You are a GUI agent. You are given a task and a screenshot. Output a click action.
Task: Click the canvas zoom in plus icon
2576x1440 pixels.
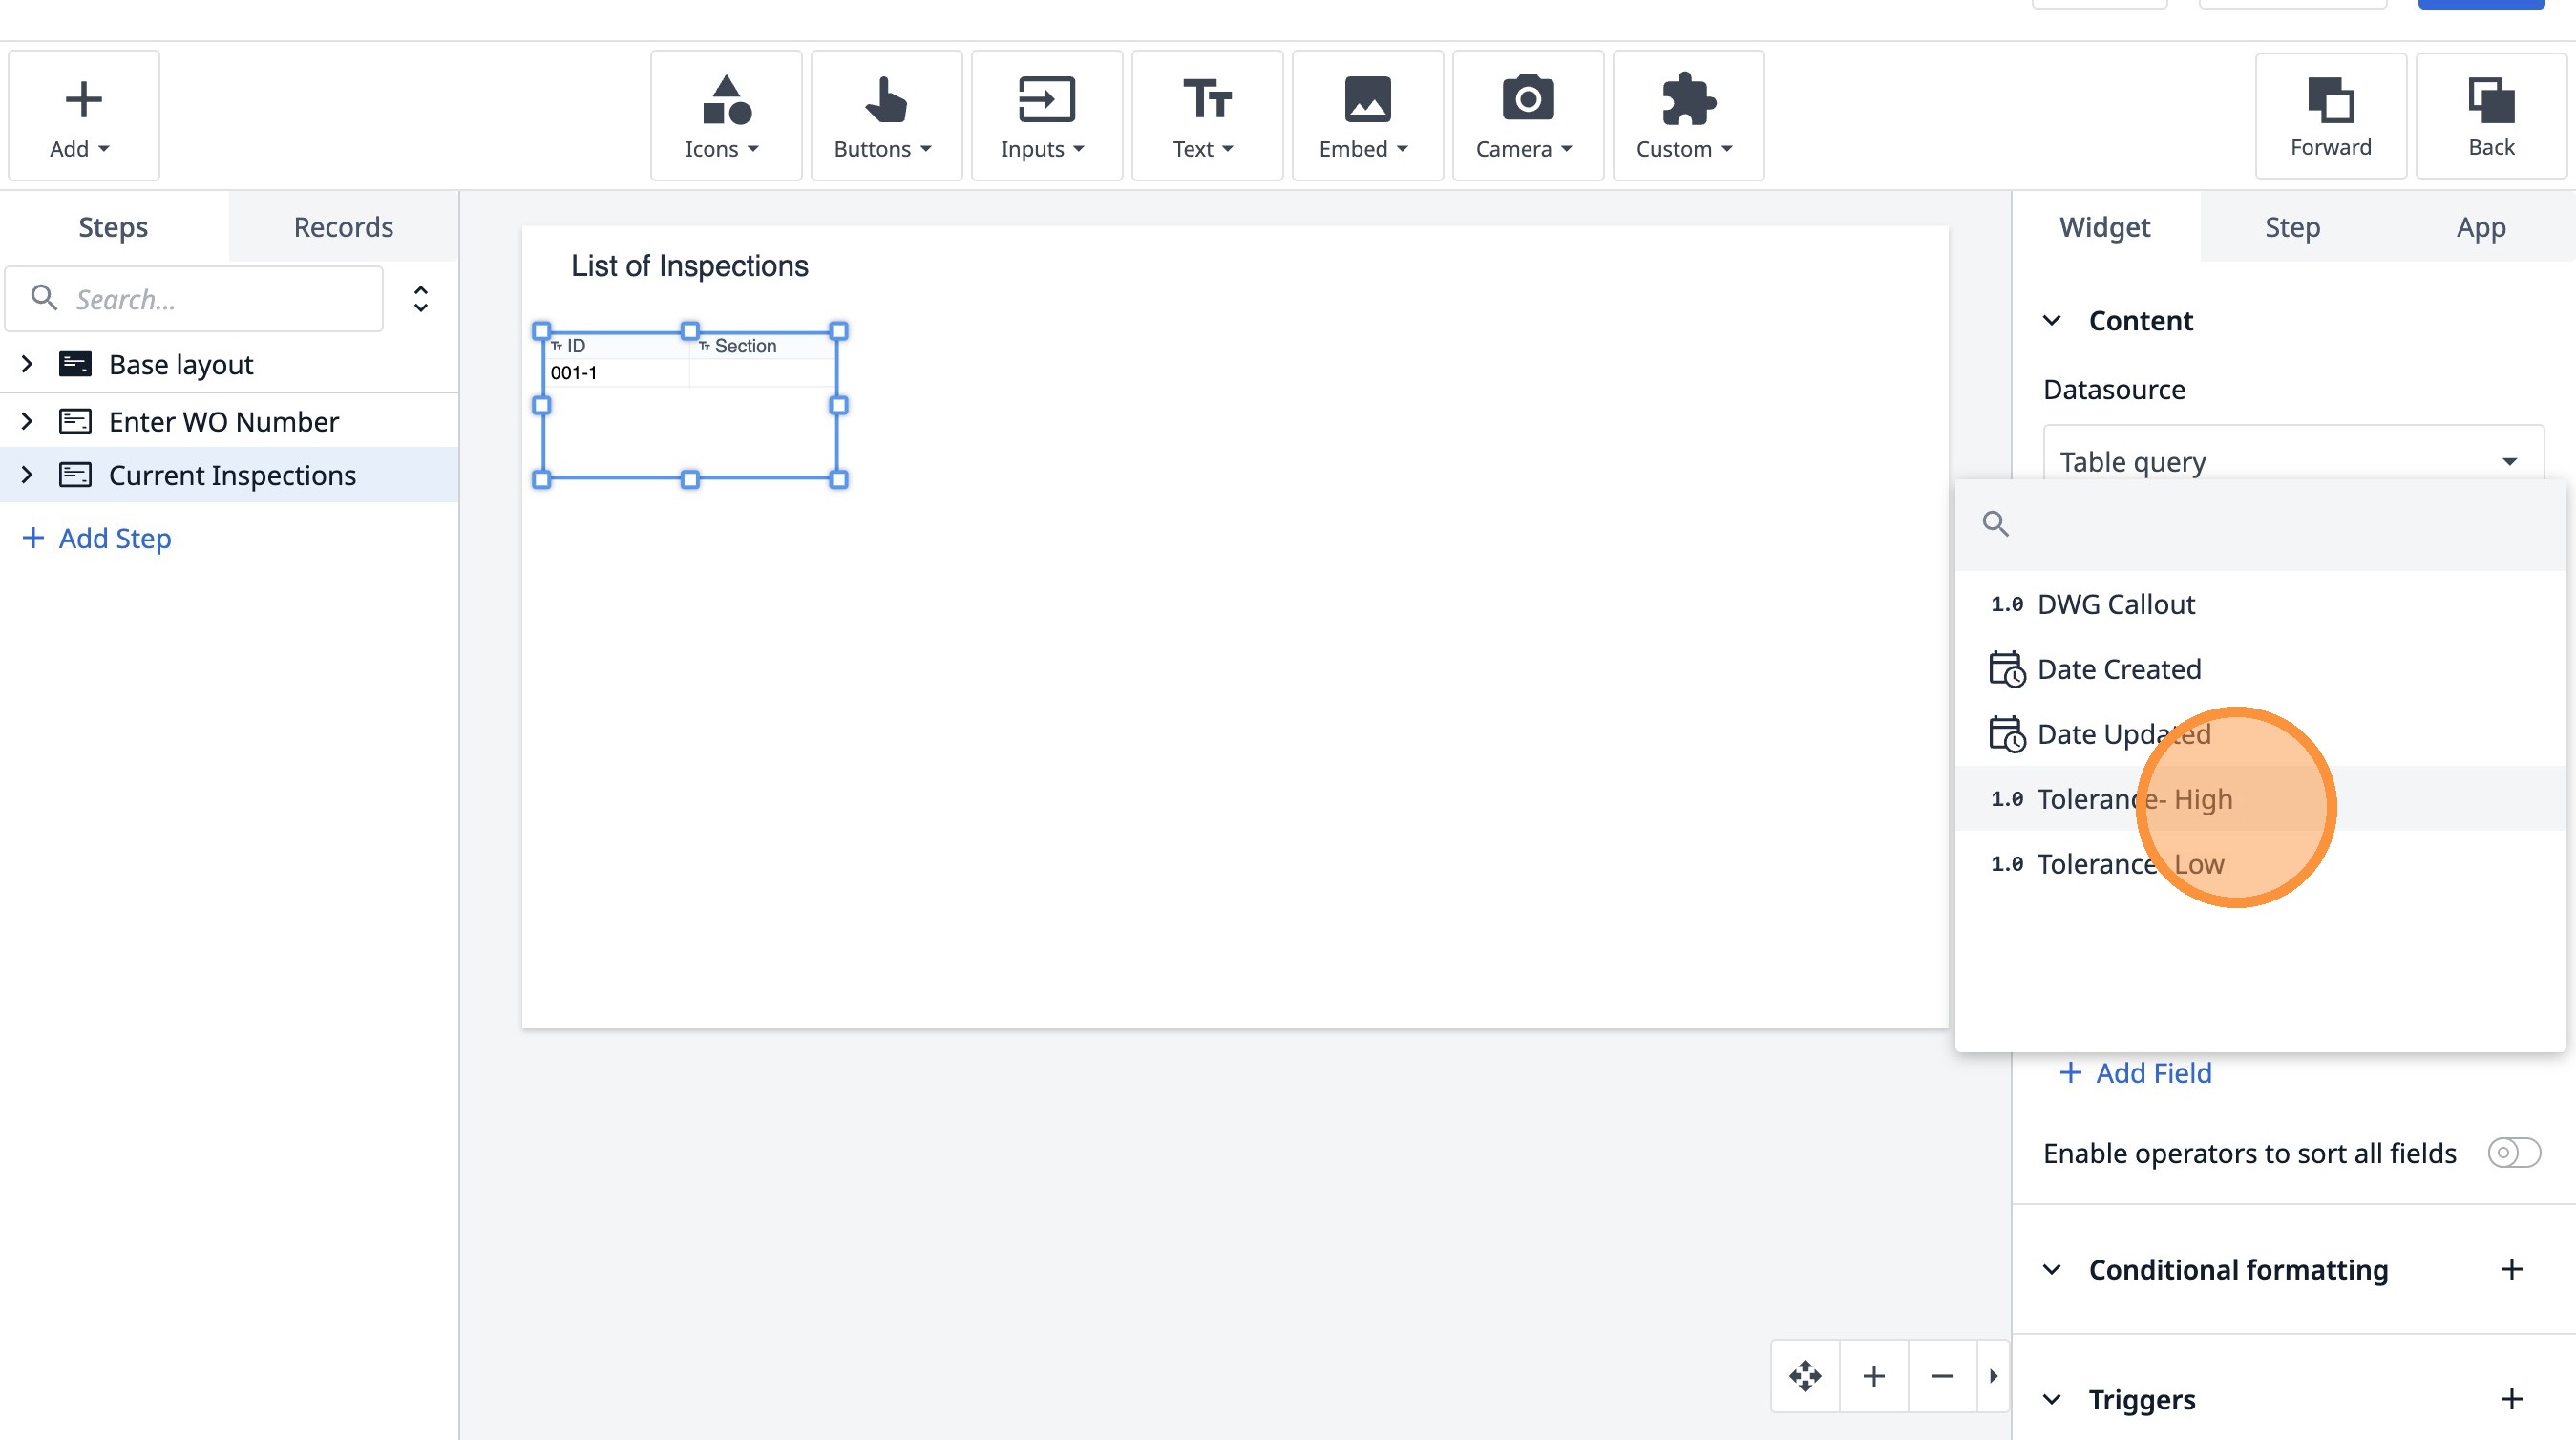tap(1874, 1377)
